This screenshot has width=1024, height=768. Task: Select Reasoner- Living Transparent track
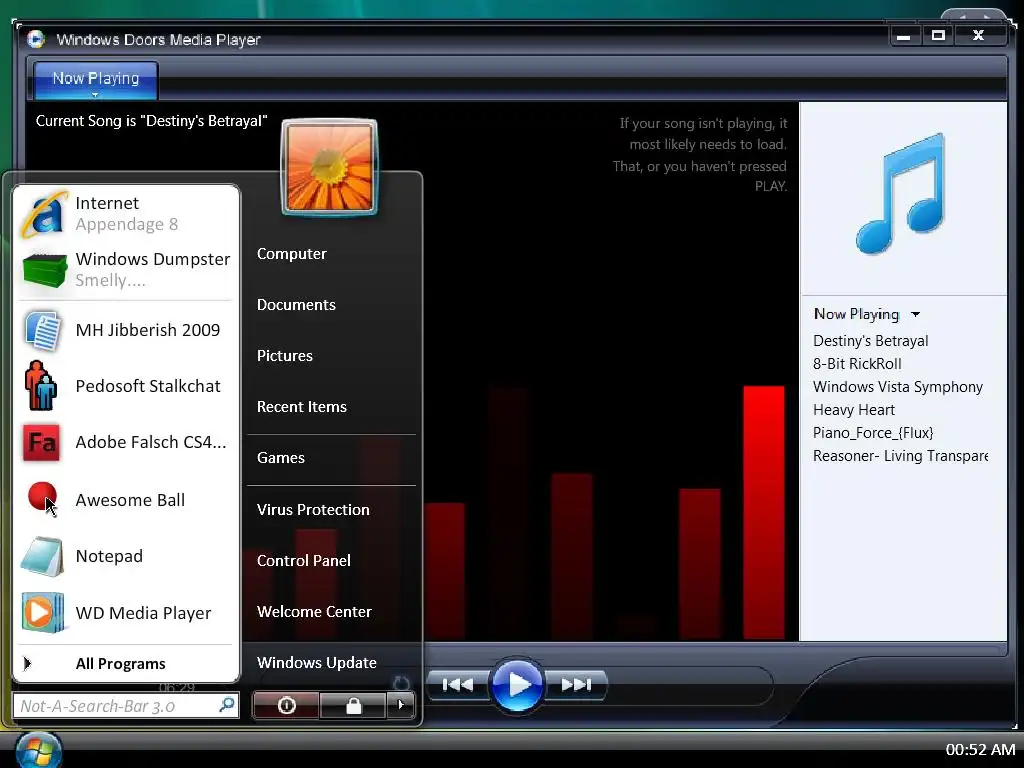point(900,455)
